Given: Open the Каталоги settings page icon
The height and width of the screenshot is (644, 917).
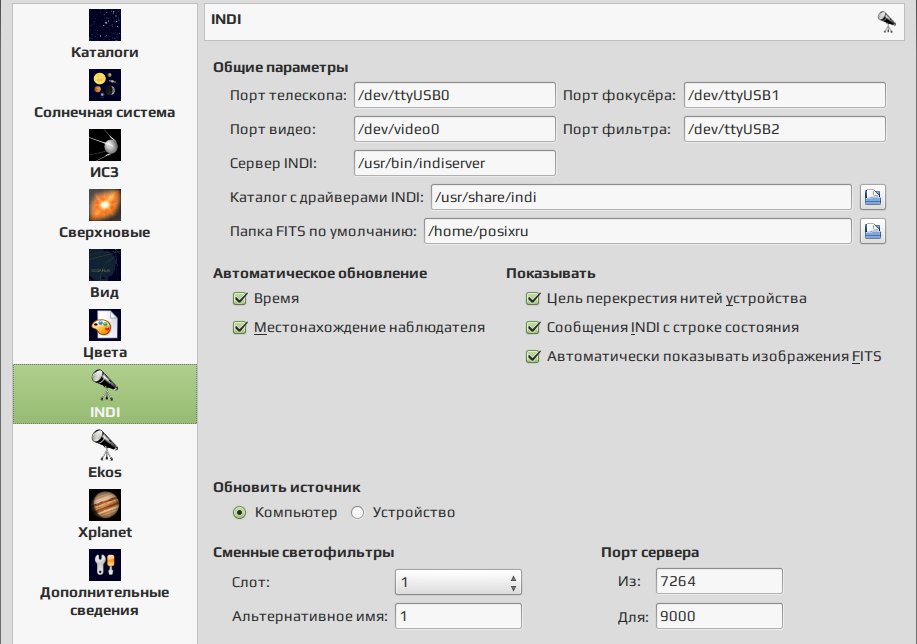Looking at the screenshot, I should click(x=105, y=25).
